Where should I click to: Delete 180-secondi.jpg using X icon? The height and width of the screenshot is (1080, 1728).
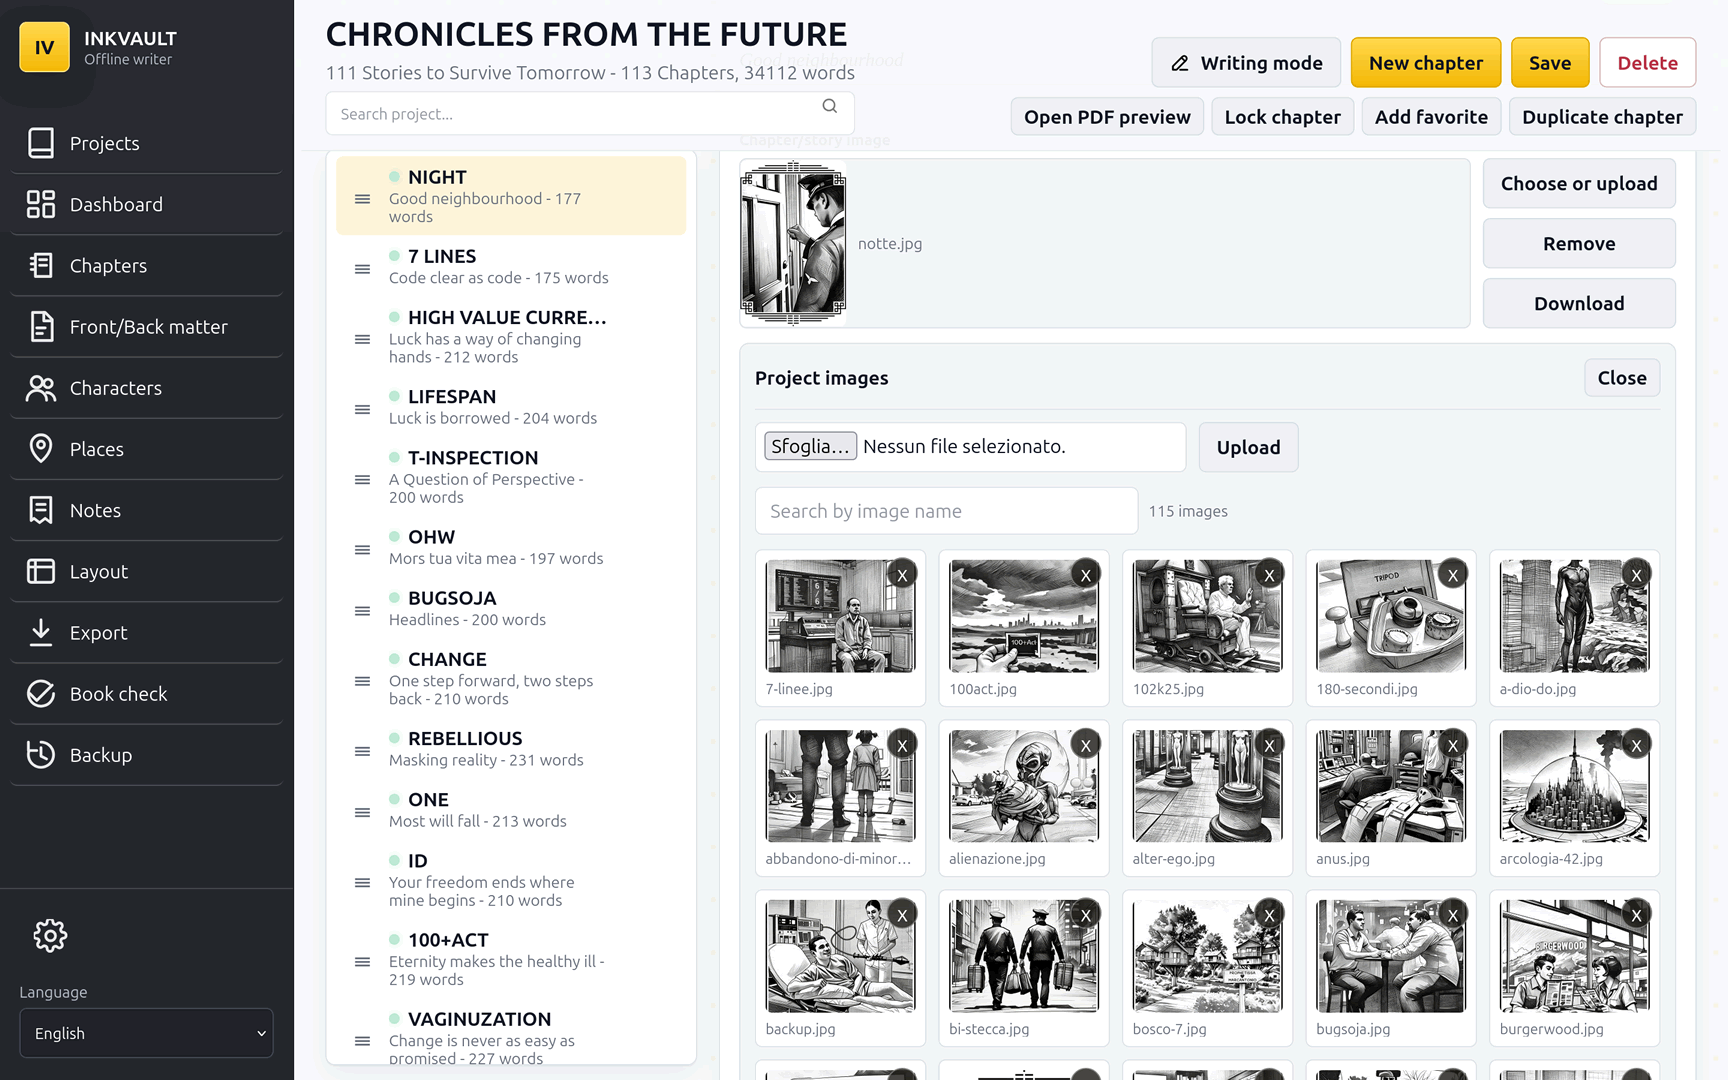[x=1453, y=574]
